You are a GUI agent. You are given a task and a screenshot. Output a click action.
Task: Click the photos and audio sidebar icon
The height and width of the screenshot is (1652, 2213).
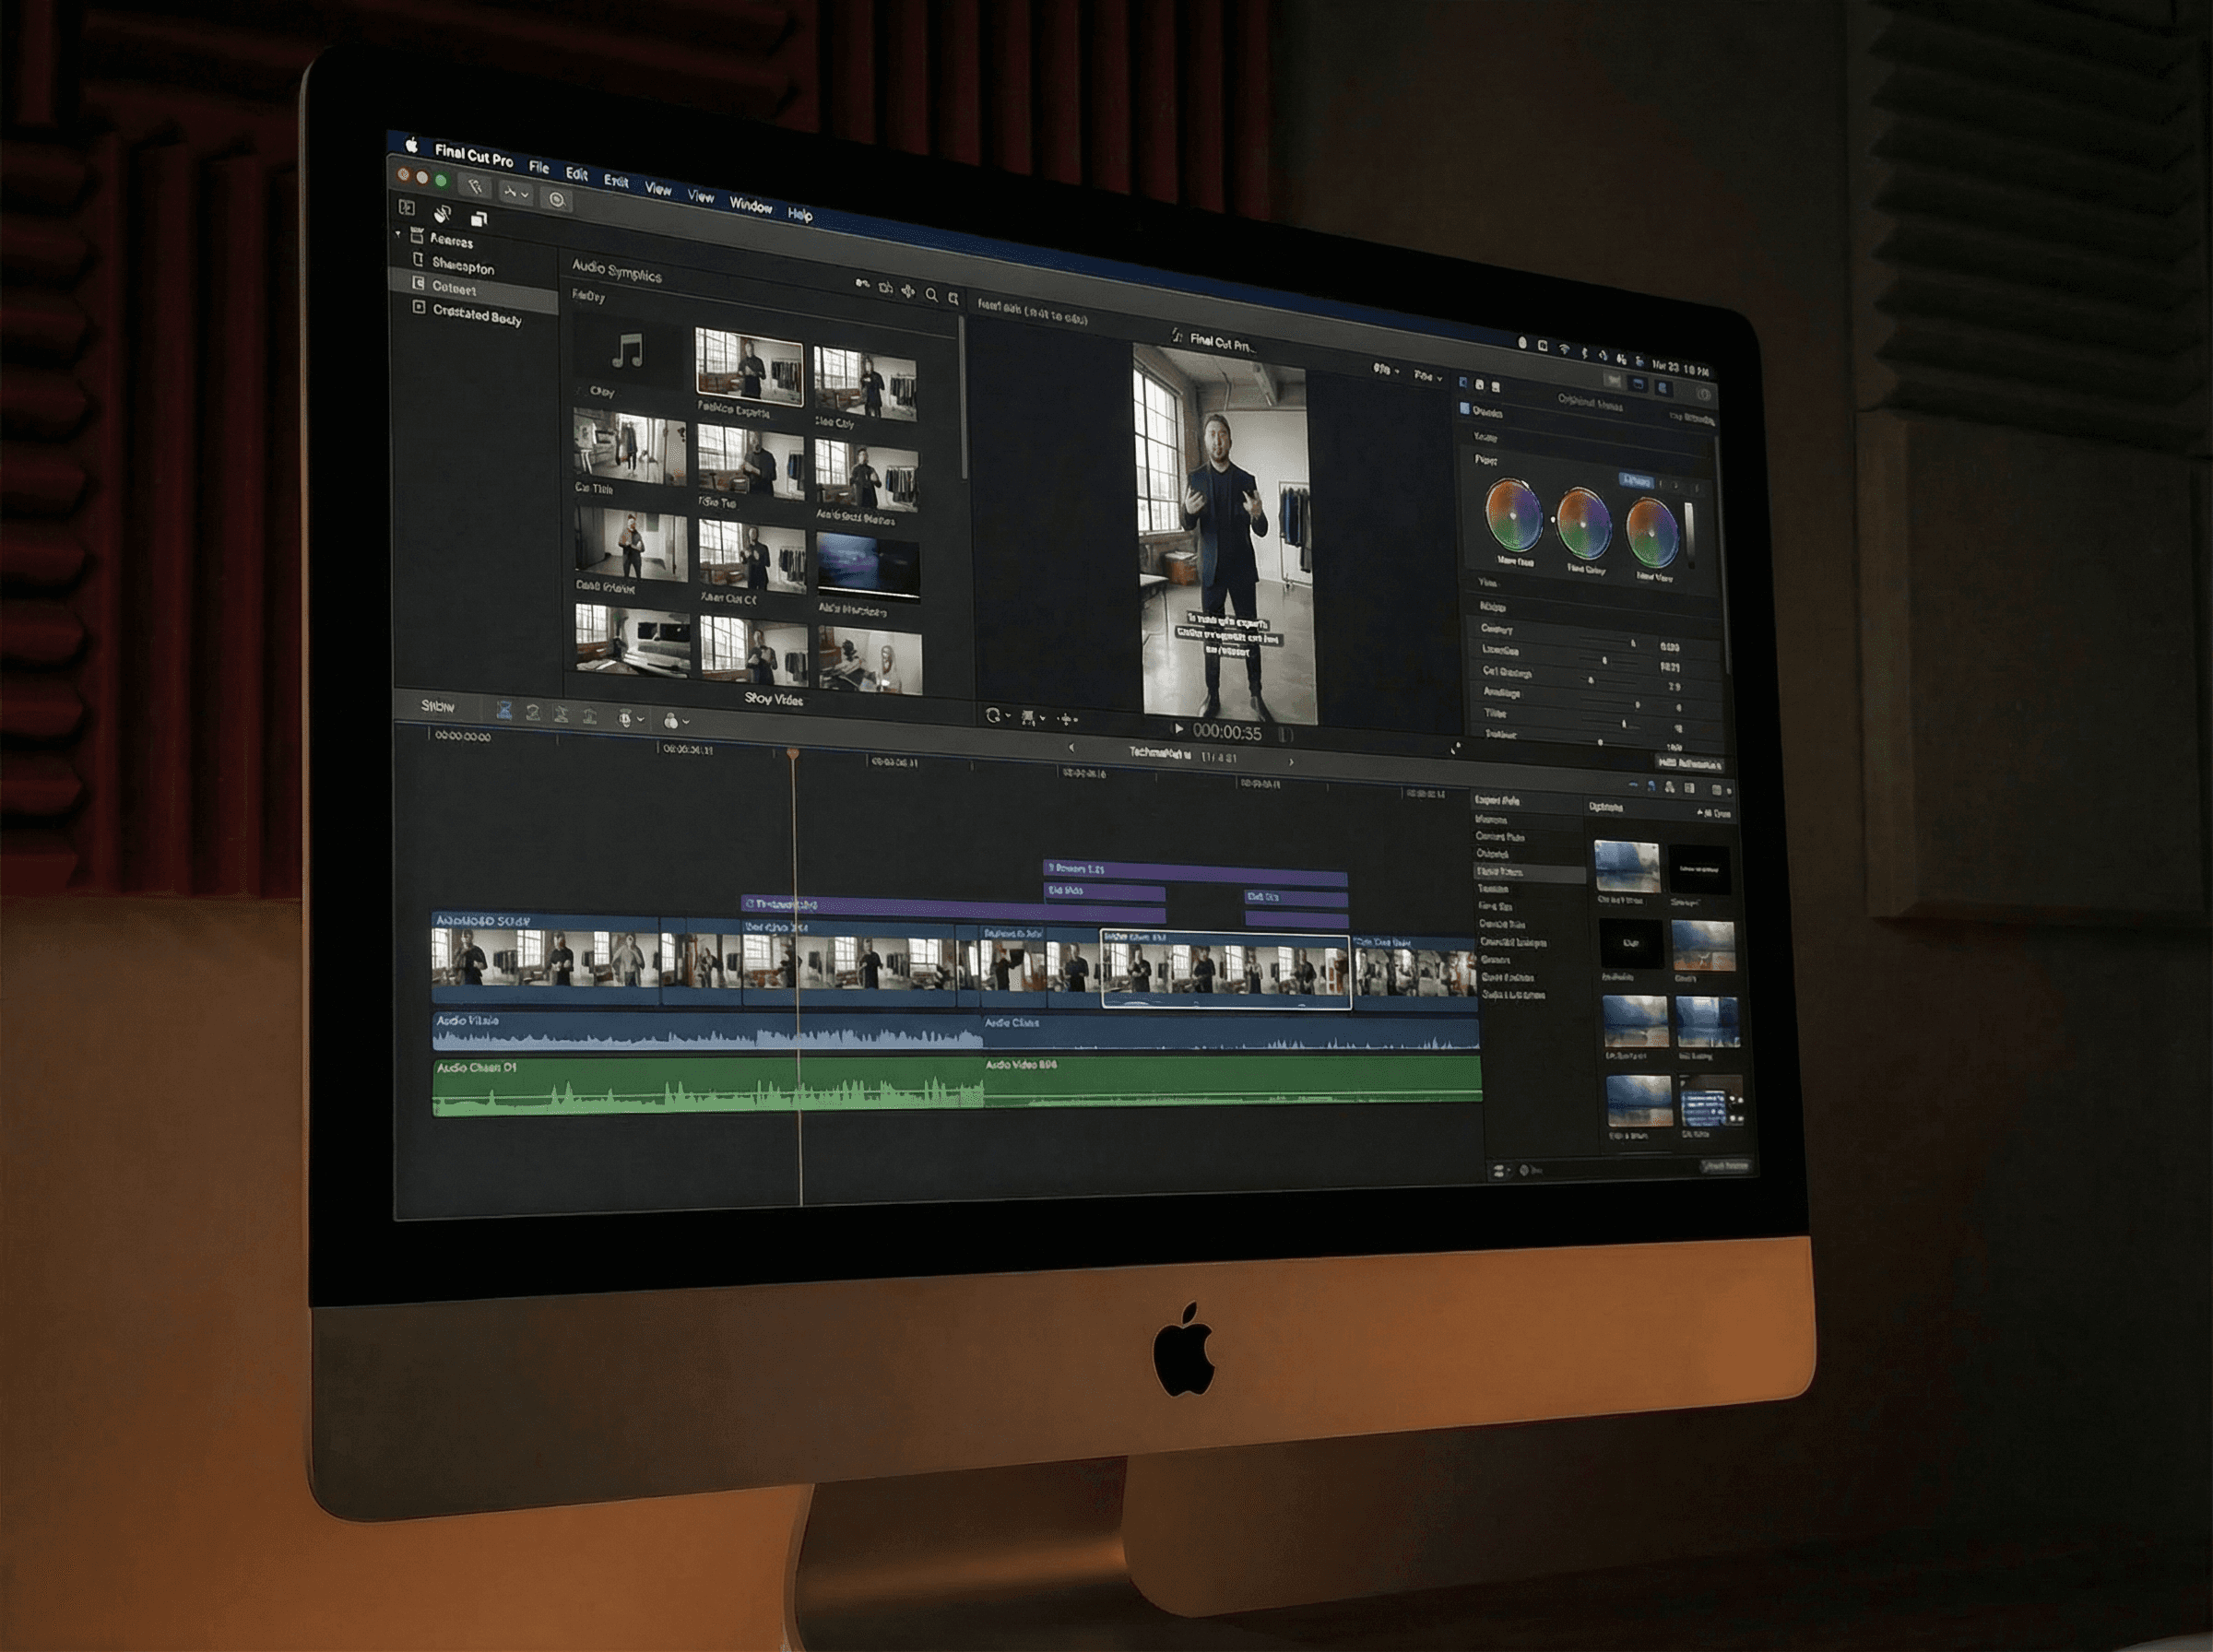[442, 214]
